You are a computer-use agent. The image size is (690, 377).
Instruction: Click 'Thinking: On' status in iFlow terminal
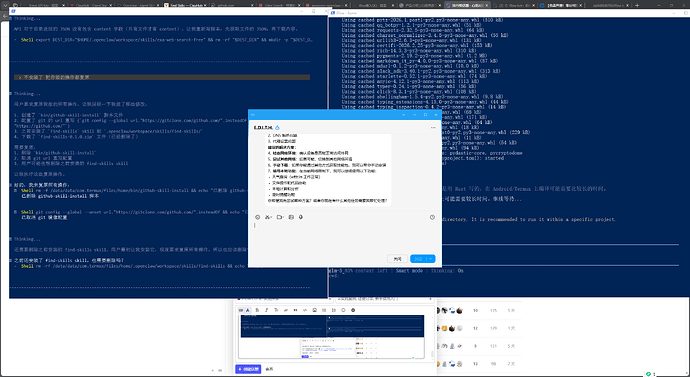[447, 271]
